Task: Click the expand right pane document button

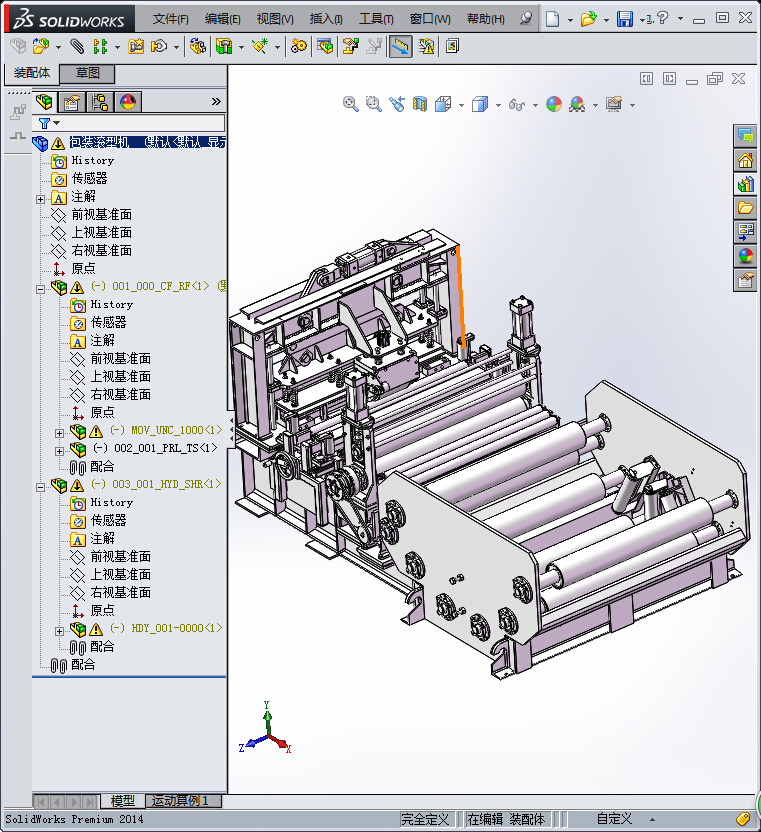Action: 670,79
